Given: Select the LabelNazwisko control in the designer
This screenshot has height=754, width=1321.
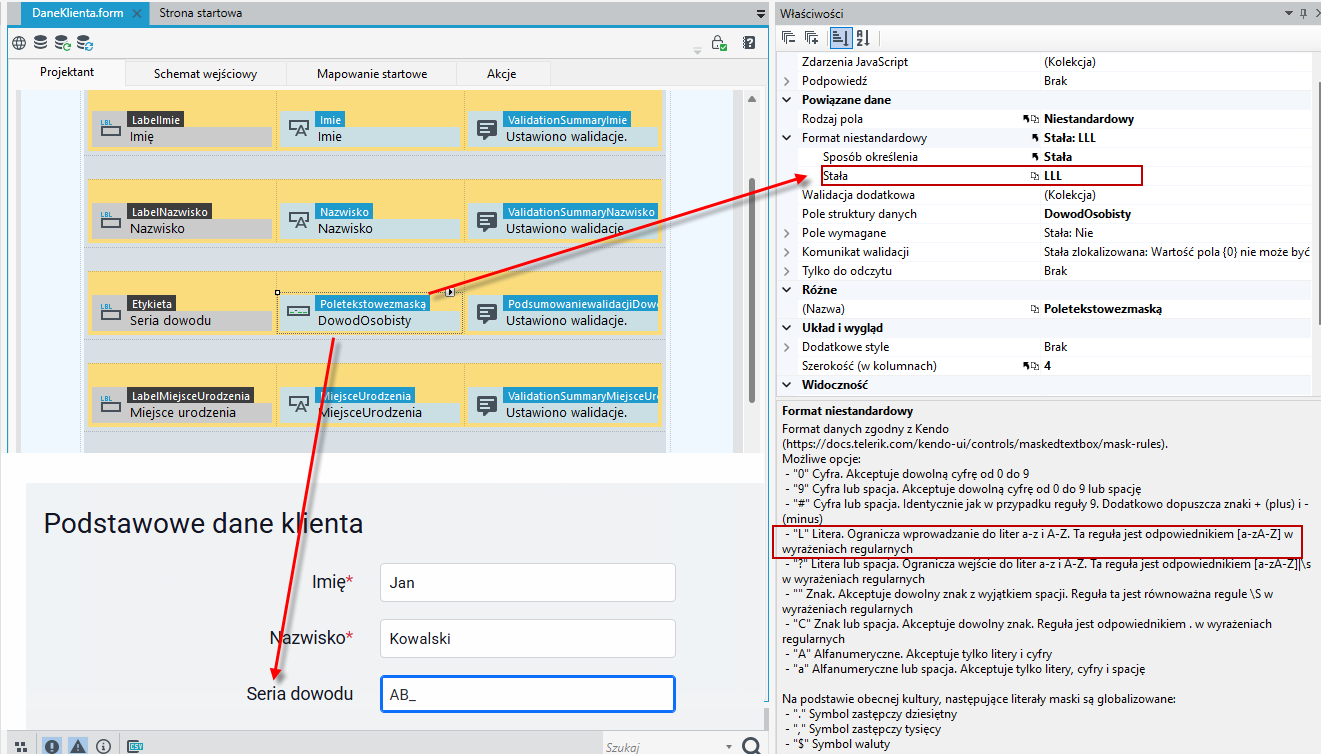Looking at the screenshot, I should coord(181,220).
